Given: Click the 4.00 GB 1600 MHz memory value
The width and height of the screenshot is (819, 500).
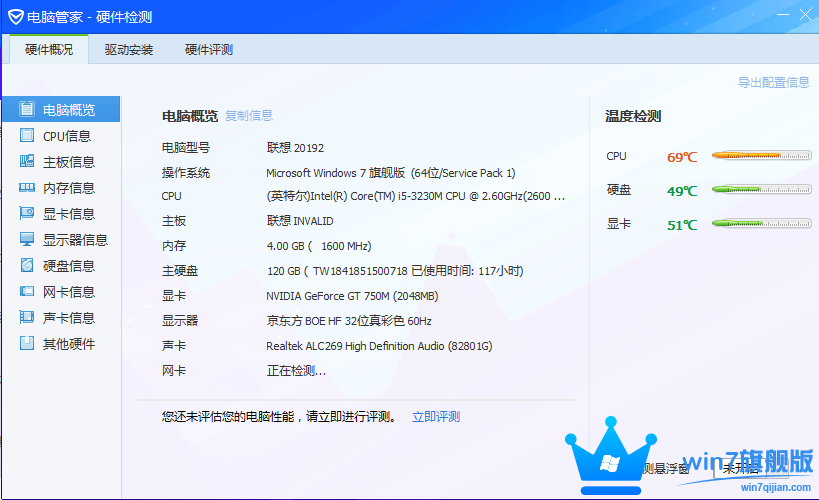Looking at the screenshot, I should tap(319, 246).
